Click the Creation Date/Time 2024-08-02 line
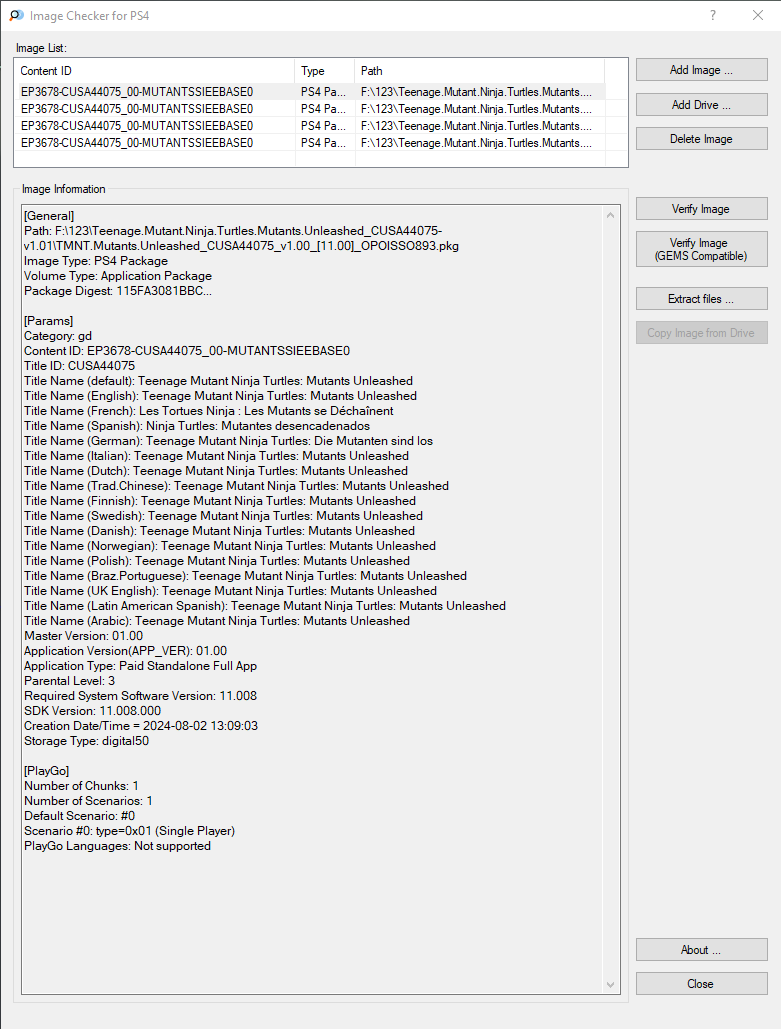The width and height of the screenshot is (781, 1029). (141, 726)
